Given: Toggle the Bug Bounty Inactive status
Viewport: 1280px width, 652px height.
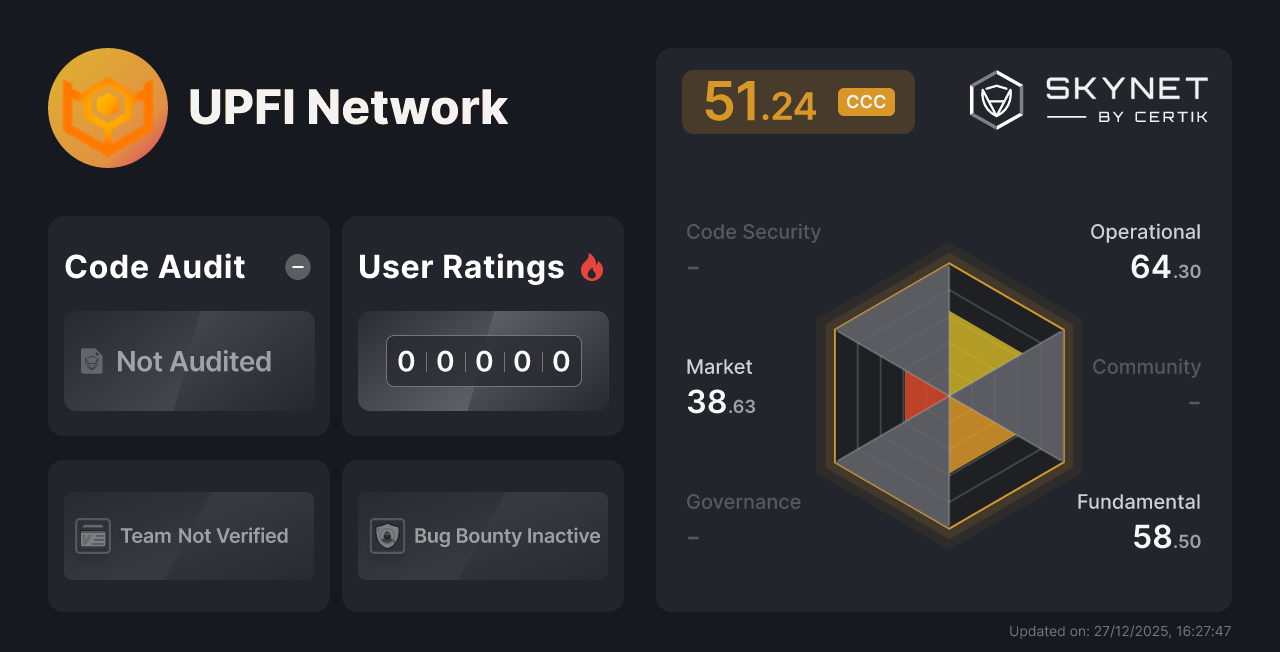Looking at the screenshot, I should coord(482,536).
